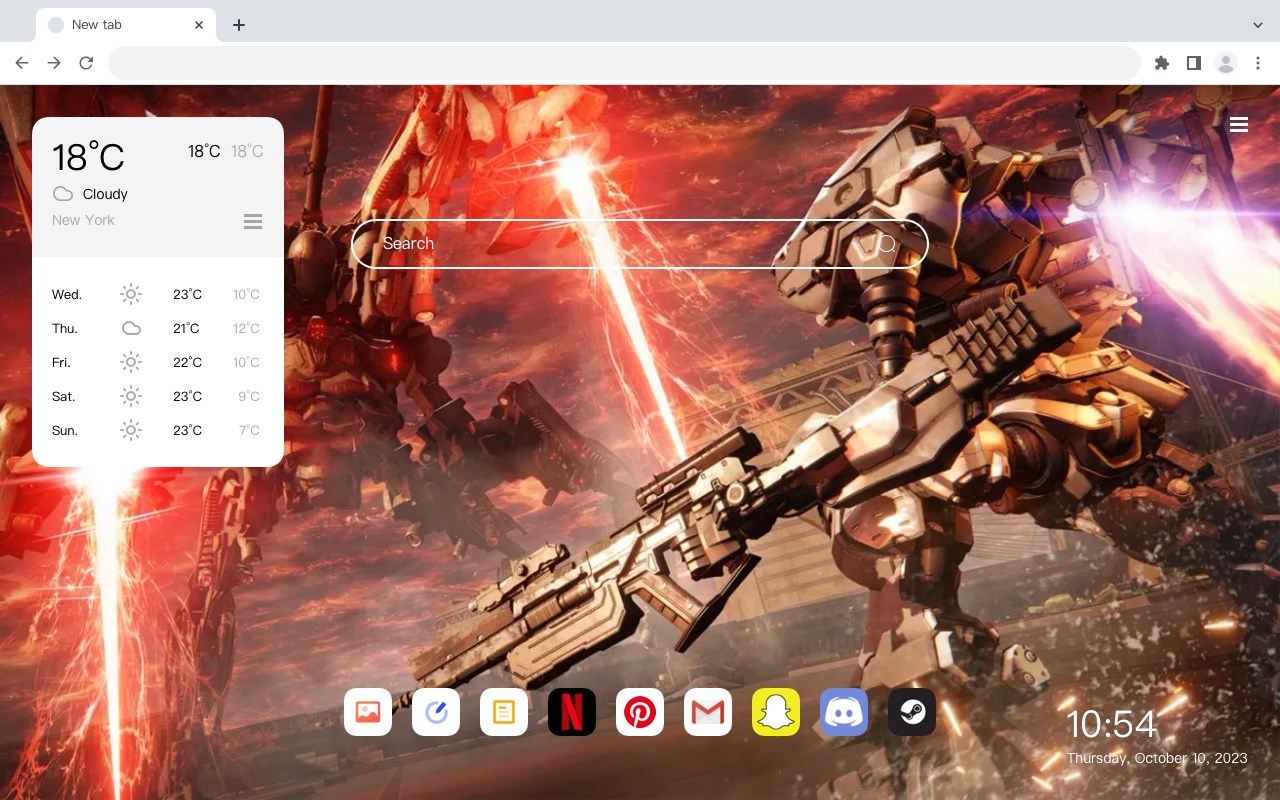Close the New tab tab
The height and width of the screenshot is (800, 1280).
click(200, 25)
